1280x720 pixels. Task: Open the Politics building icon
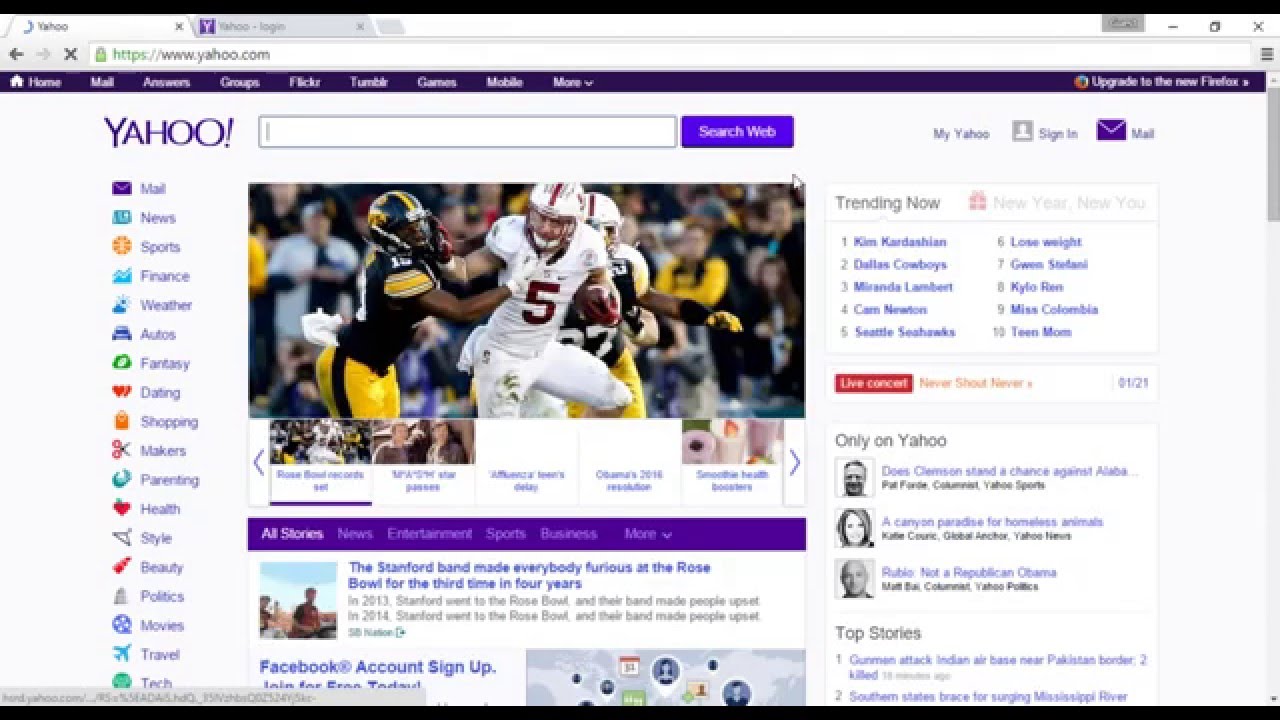[122, 596]
